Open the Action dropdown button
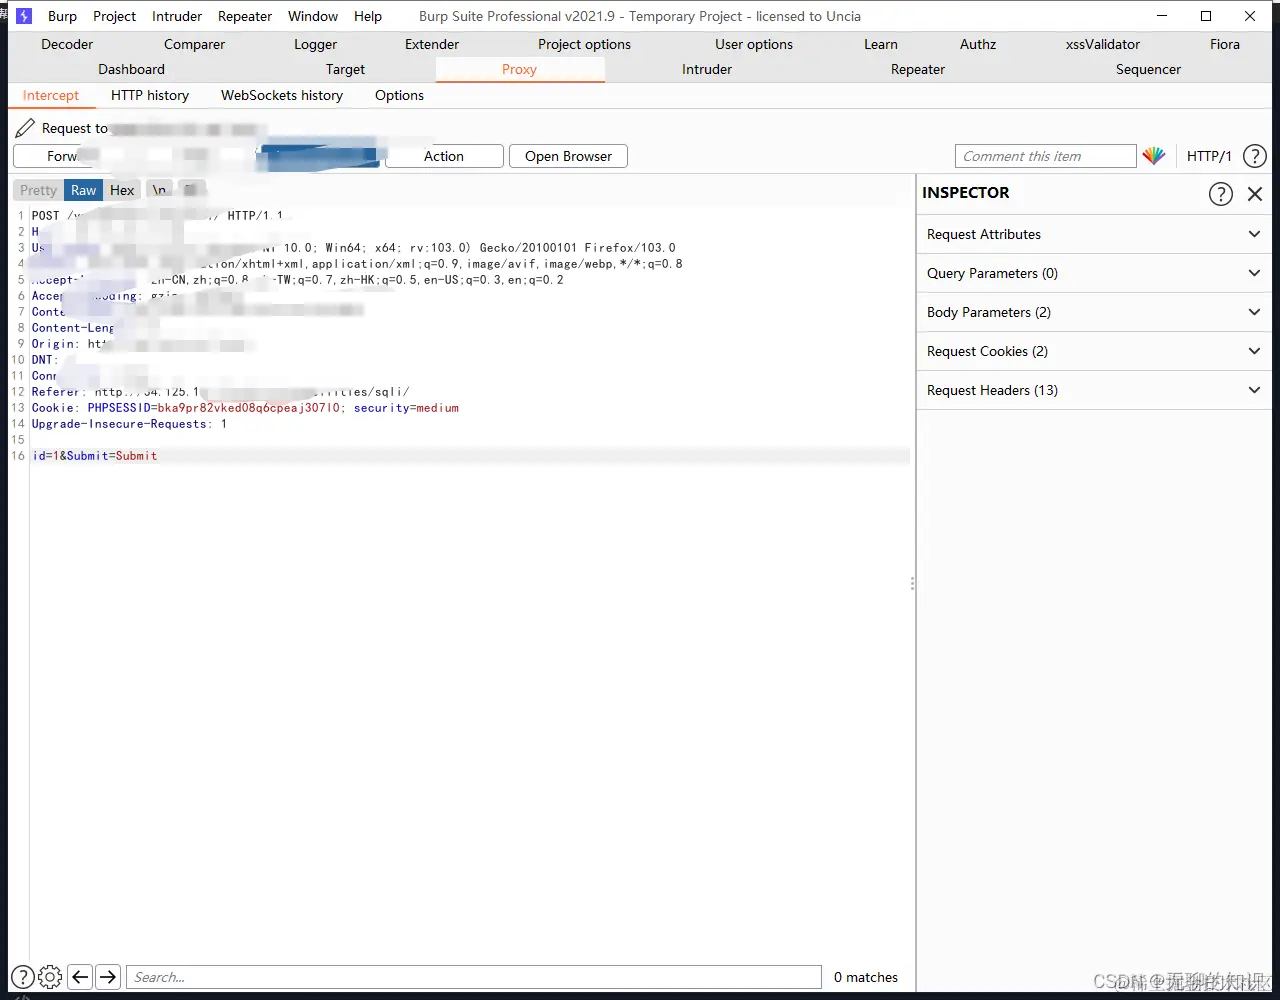This screenshot has height=1000, width=1280. tap(444, 156)
